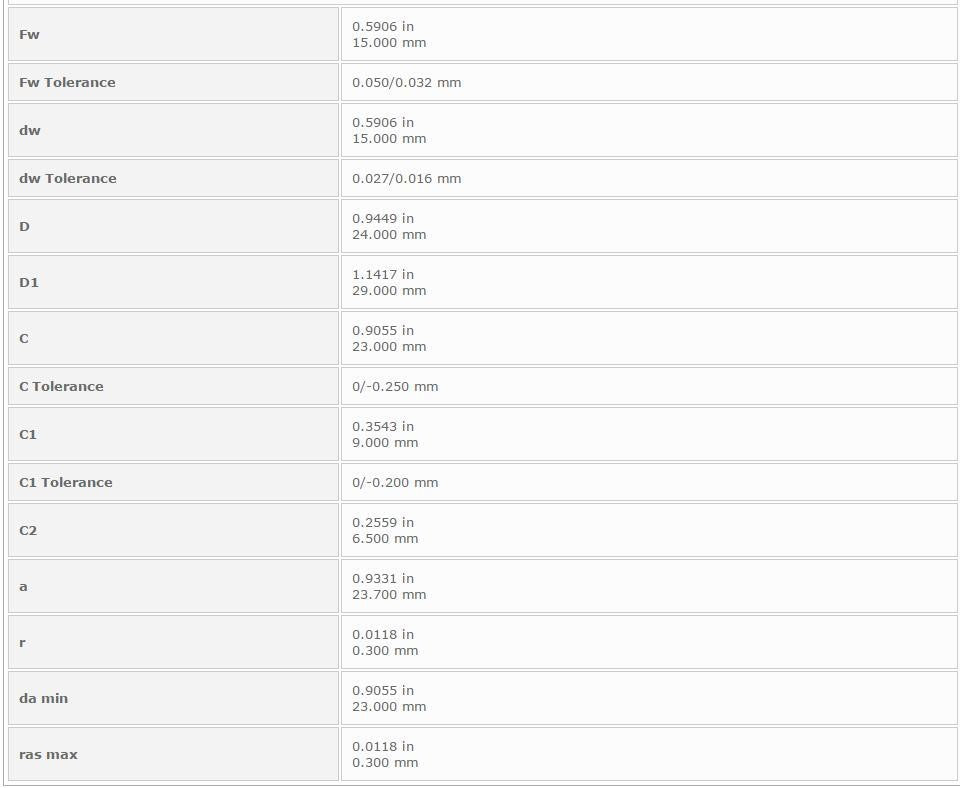This screenshot has width=960, height=788.
Task: Click the C Tolerance label
Action: pyautogui.click(x=61, y=386)
